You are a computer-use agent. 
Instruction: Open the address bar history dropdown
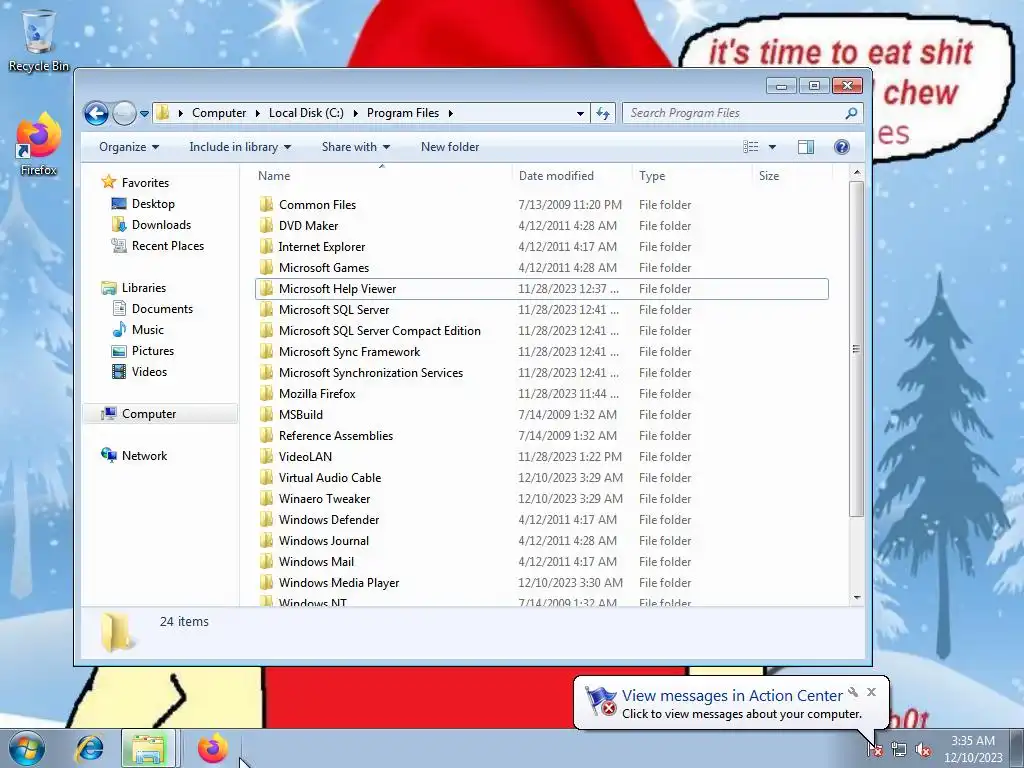point(580,114)
